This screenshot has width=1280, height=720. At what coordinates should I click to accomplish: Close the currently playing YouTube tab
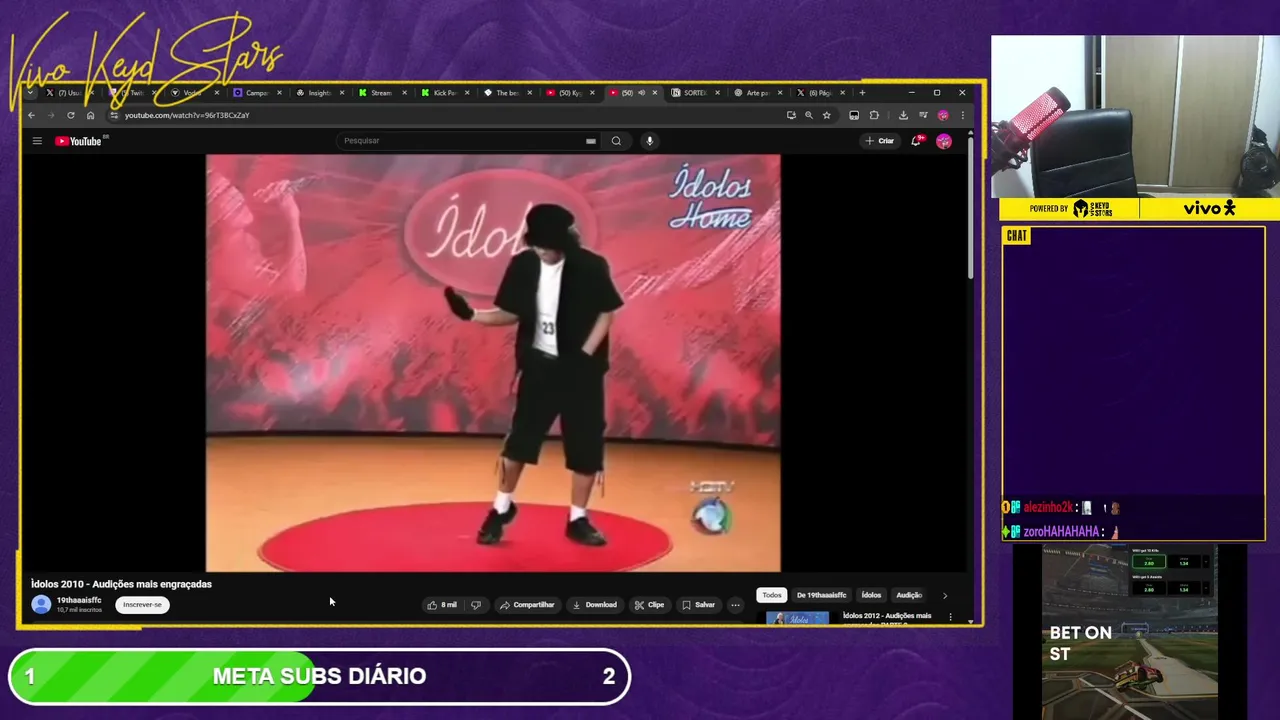(x=655, y=93)
